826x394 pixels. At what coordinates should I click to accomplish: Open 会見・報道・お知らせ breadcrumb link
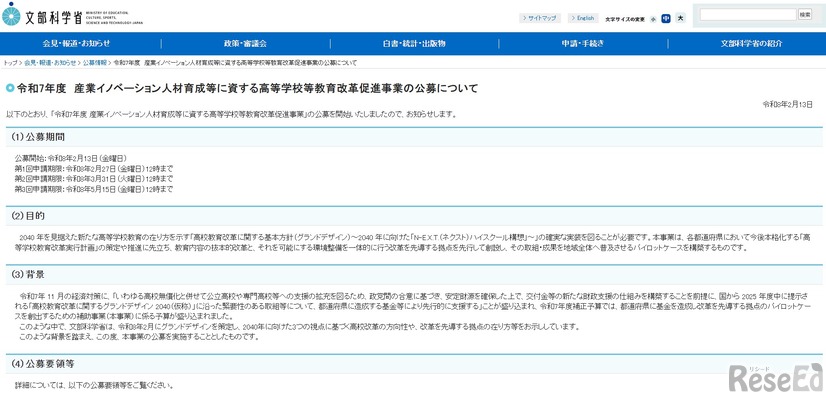point(50,63)
